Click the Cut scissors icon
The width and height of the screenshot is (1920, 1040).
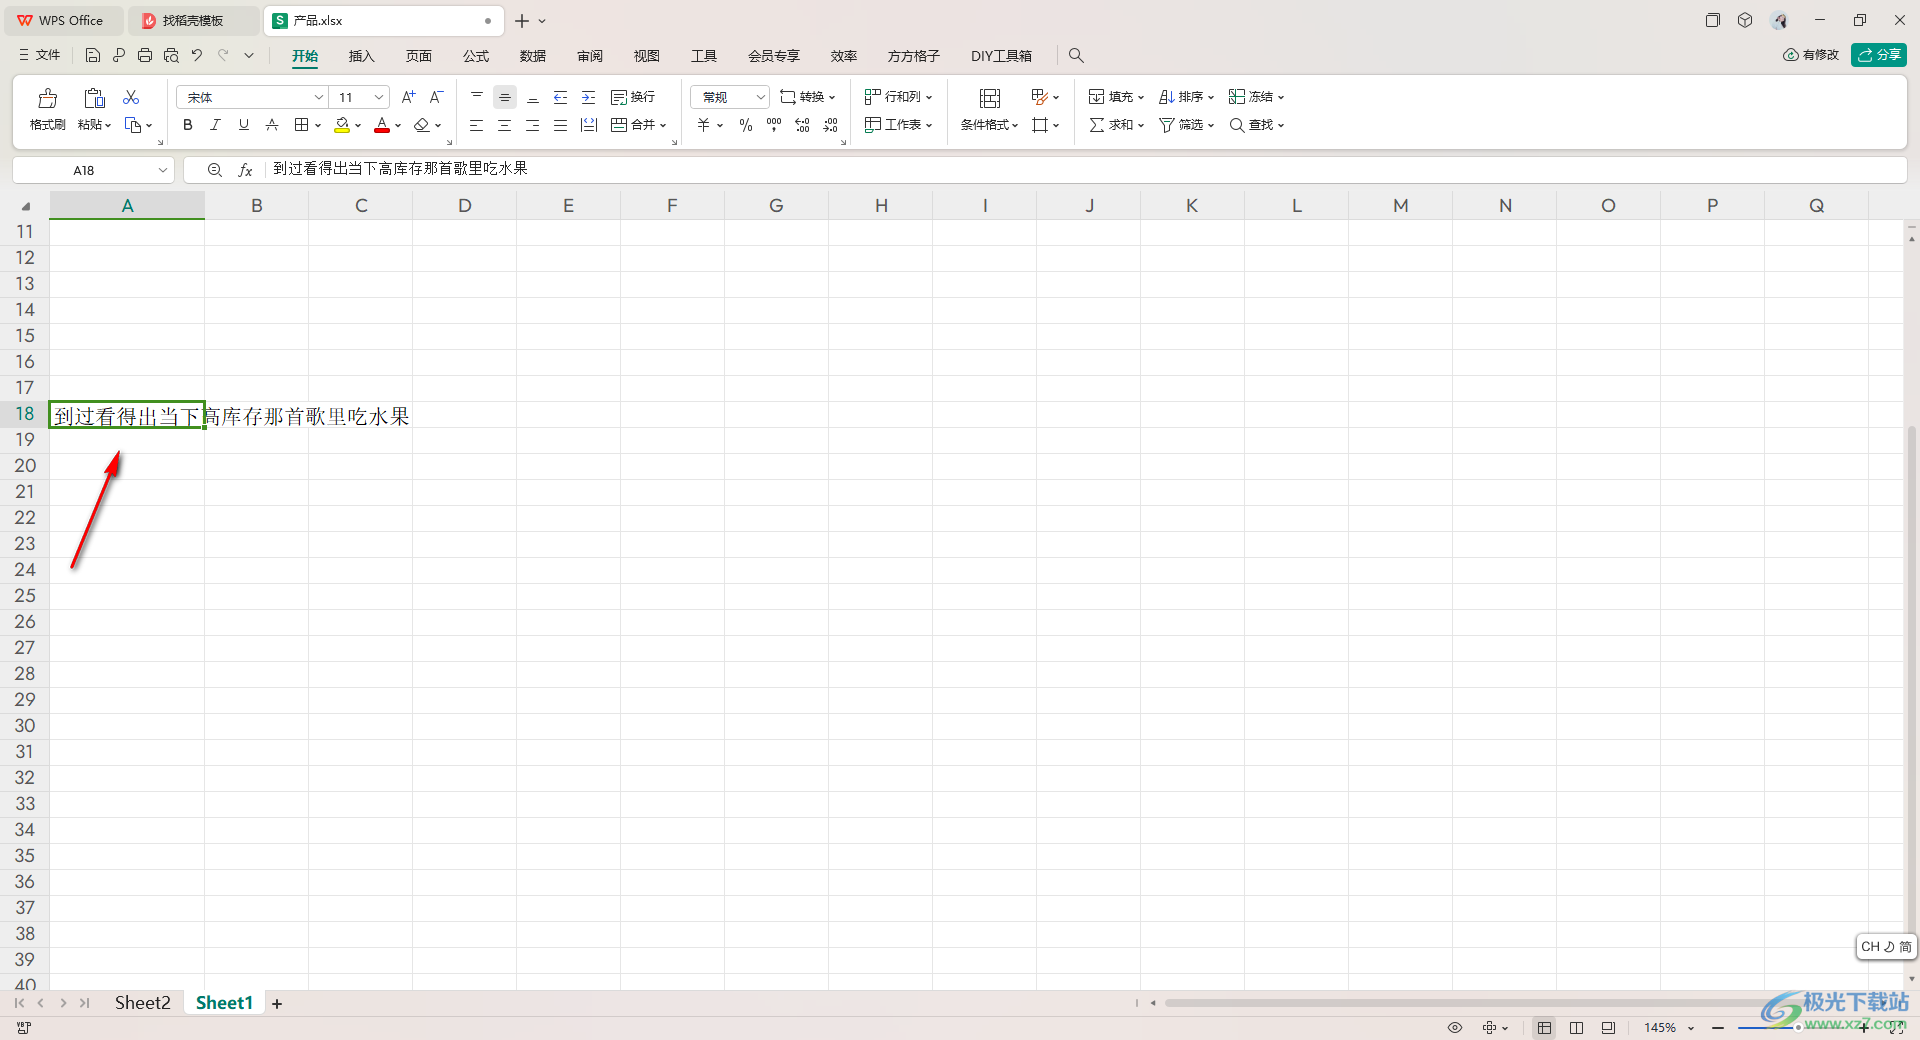(x=131, y=97)
